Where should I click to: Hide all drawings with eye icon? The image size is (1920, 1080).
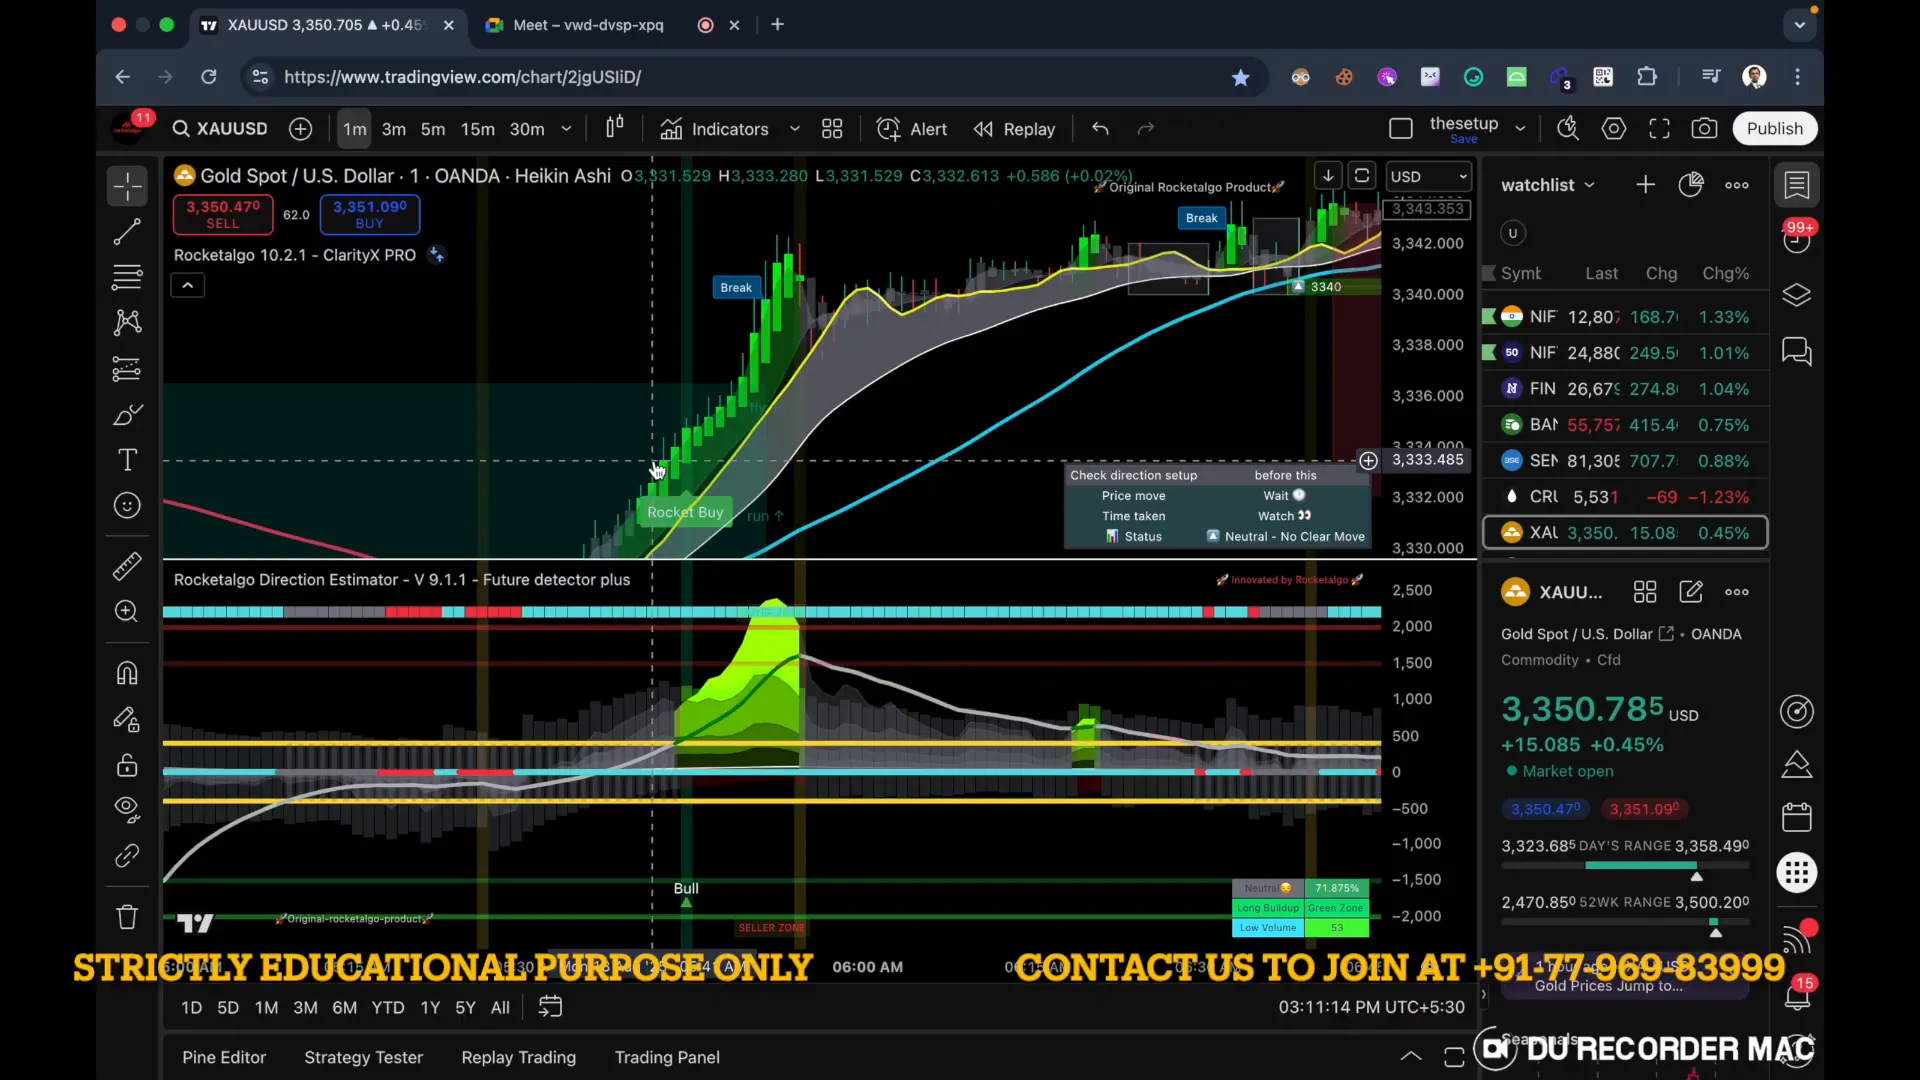click(x=127, y=809)
